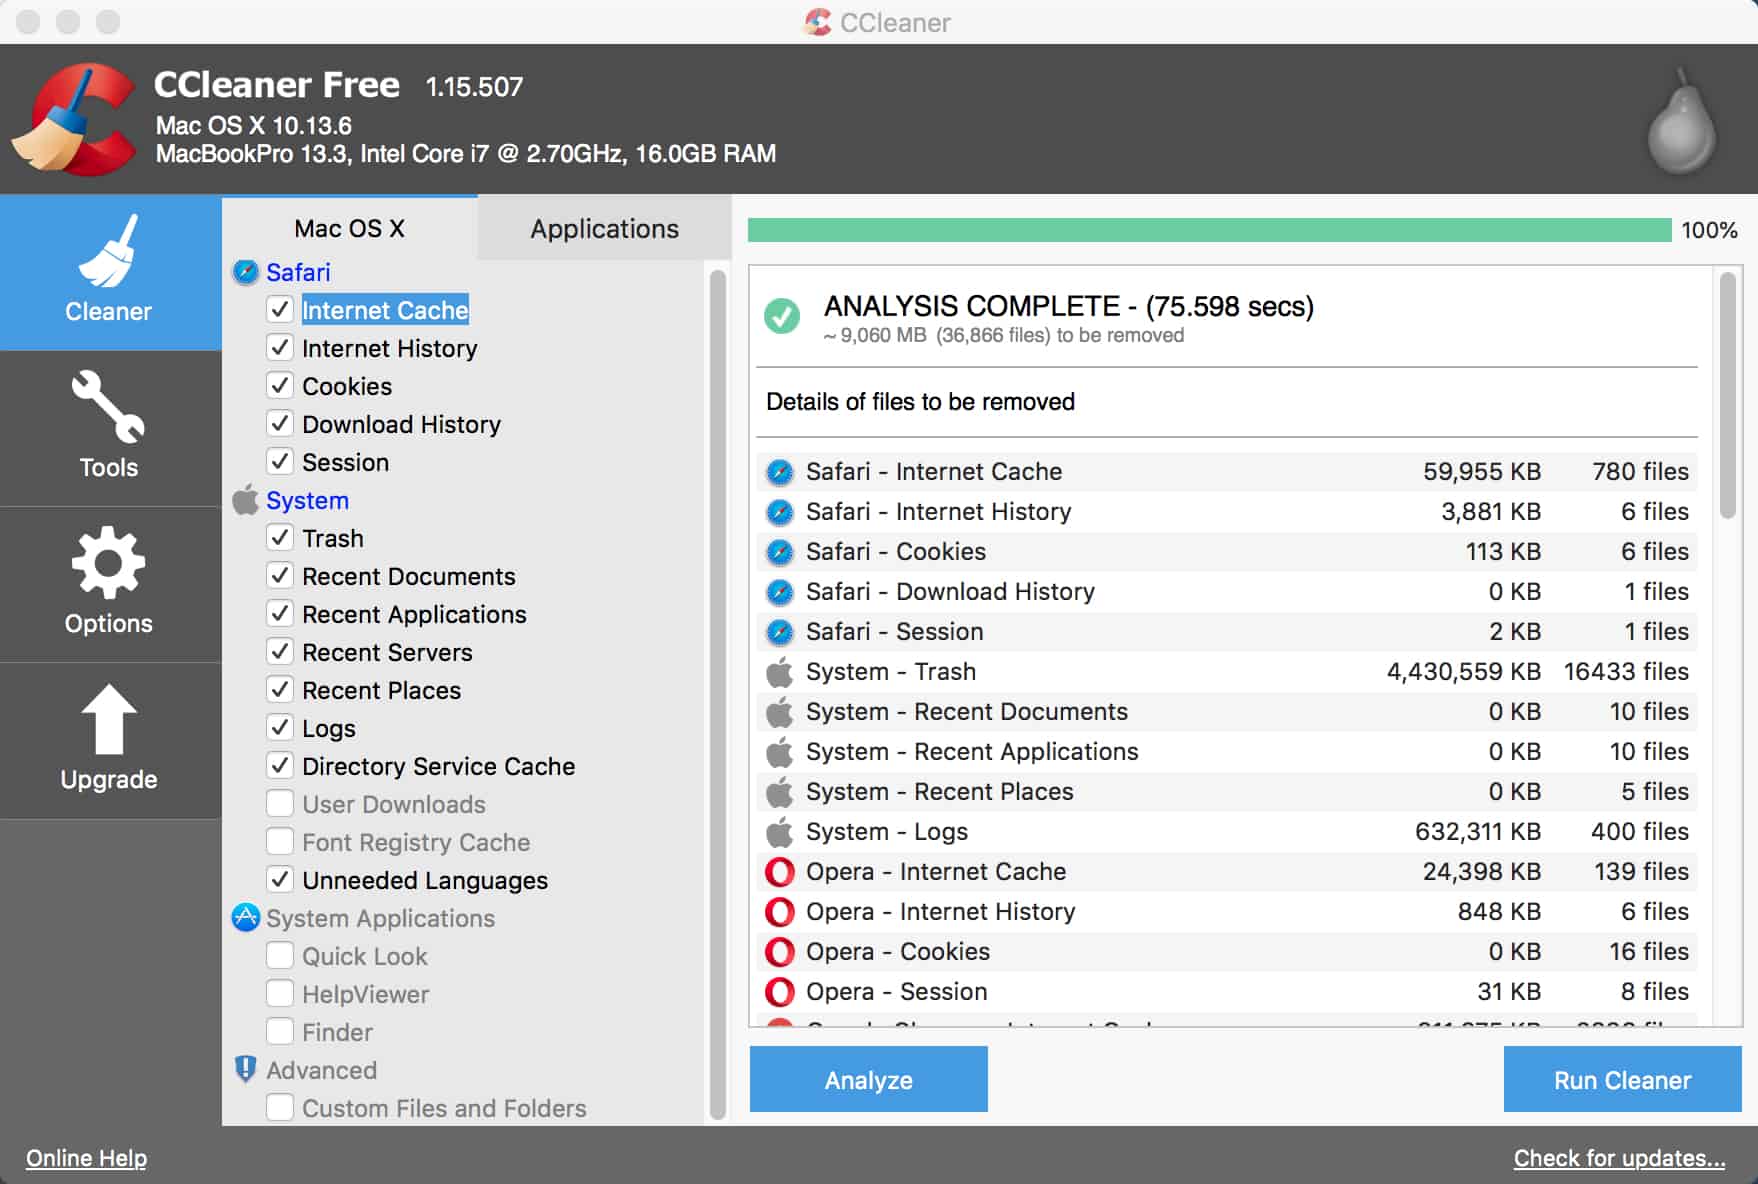Toggle the Session checkbox under Safari

(x=280, y=461)
